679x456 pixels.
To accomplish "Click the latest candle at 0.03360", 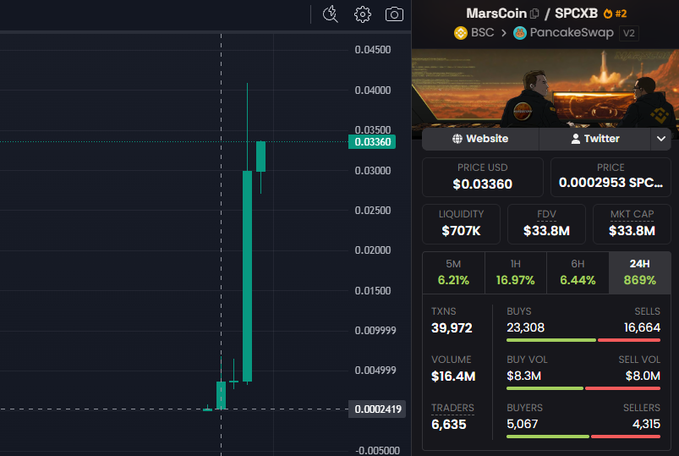I will point(261,156).
